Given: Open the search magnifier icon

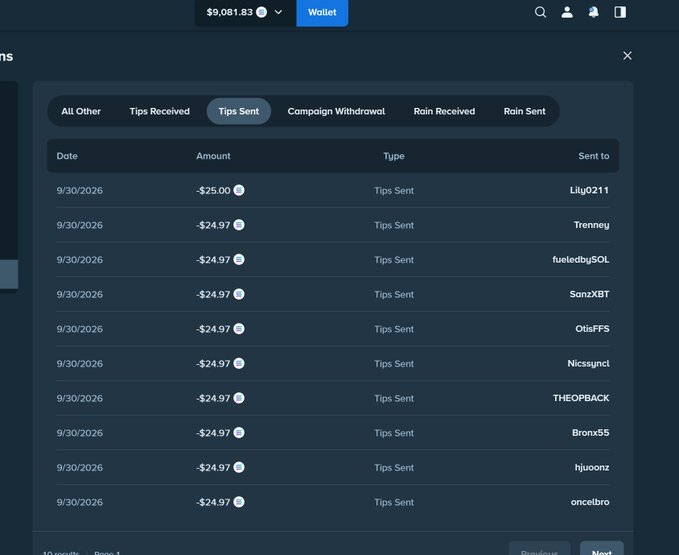Looking at the screenshot, I should 540,12.
